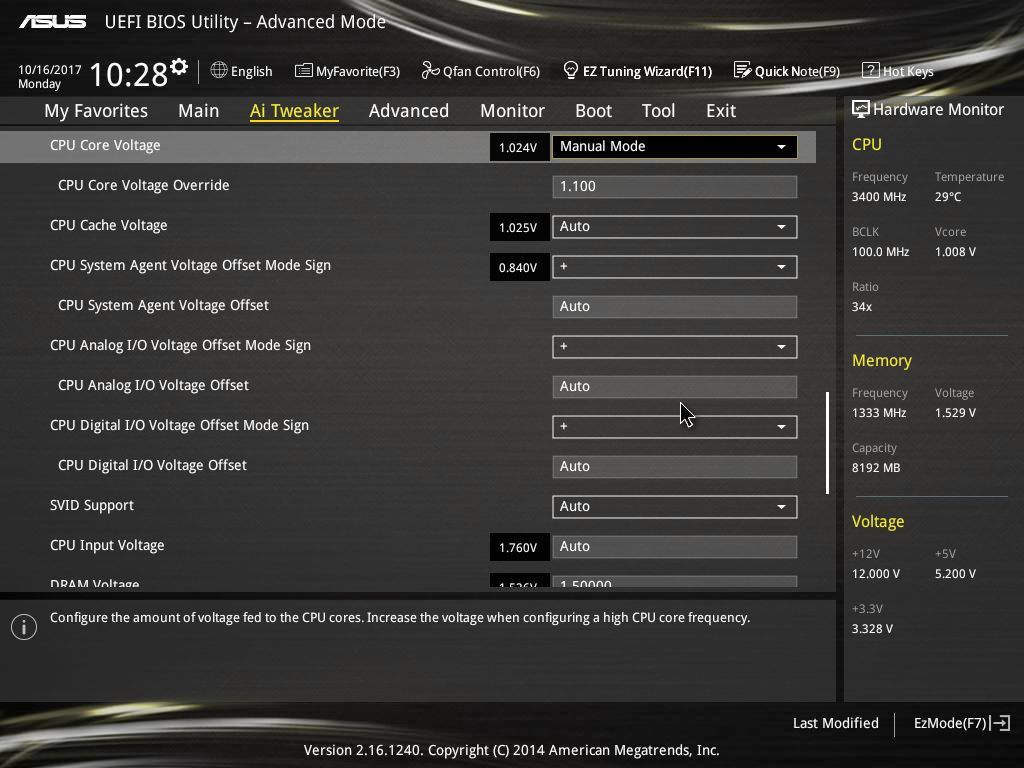The width and height of the screenshot is (1024, 768).
Task: View Last Modified settings
Action: pyautogui.click(x=835, y=723)
